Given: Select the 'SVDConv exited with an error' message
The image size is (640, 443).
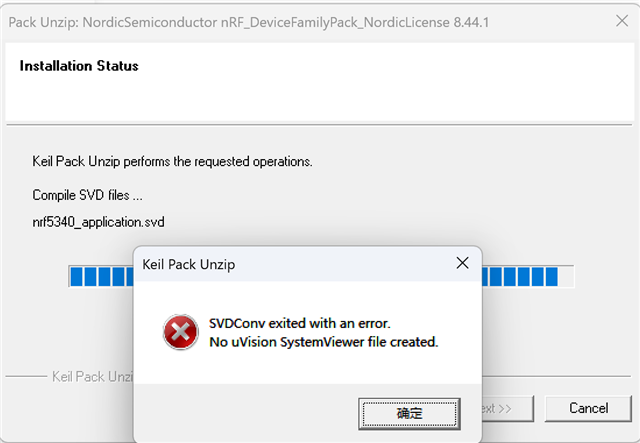Looking at the screenshot, I should (300, 323).
